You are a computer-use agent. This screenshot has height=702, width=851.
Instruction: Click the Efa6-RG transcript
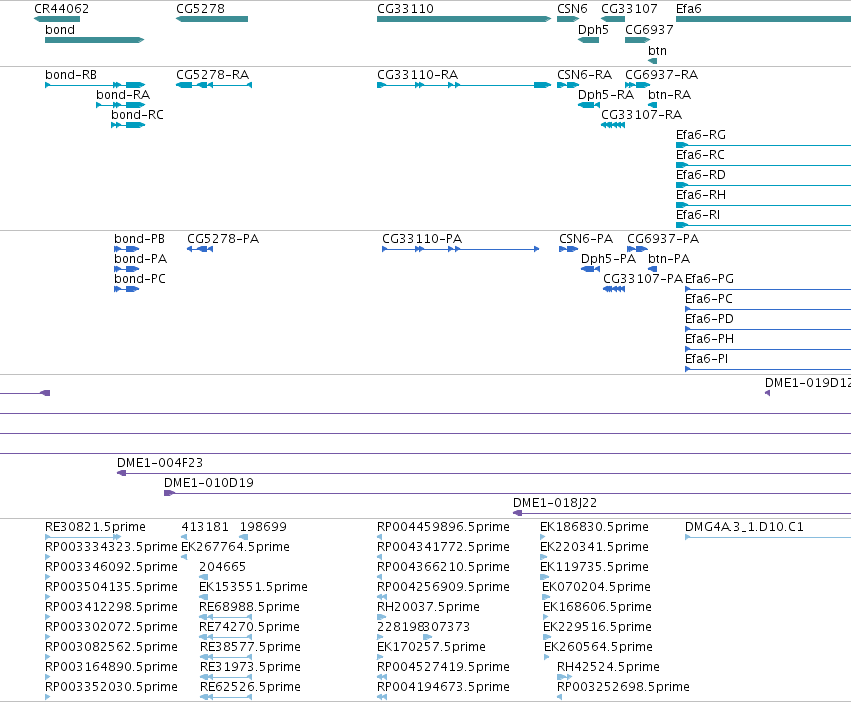(x=763, y=145)
